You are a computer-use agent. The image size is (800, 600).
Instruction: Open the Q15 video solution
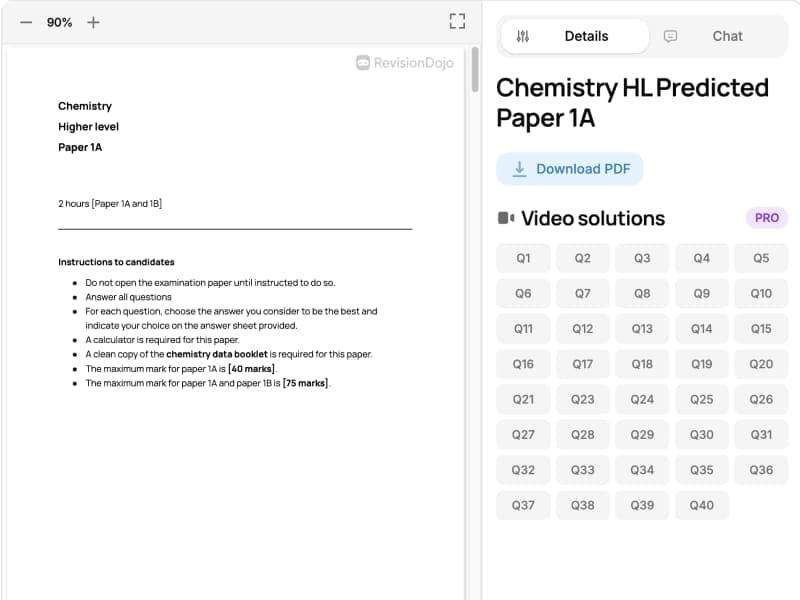762,328
